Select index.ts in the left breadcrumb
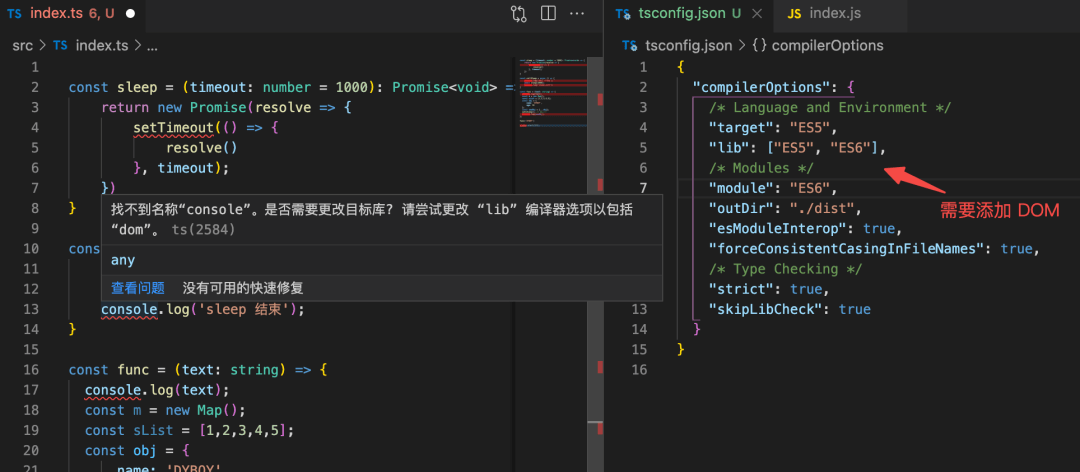Image resolution: width=1080 pixels, height=472 pixels. tap(101, 46)
